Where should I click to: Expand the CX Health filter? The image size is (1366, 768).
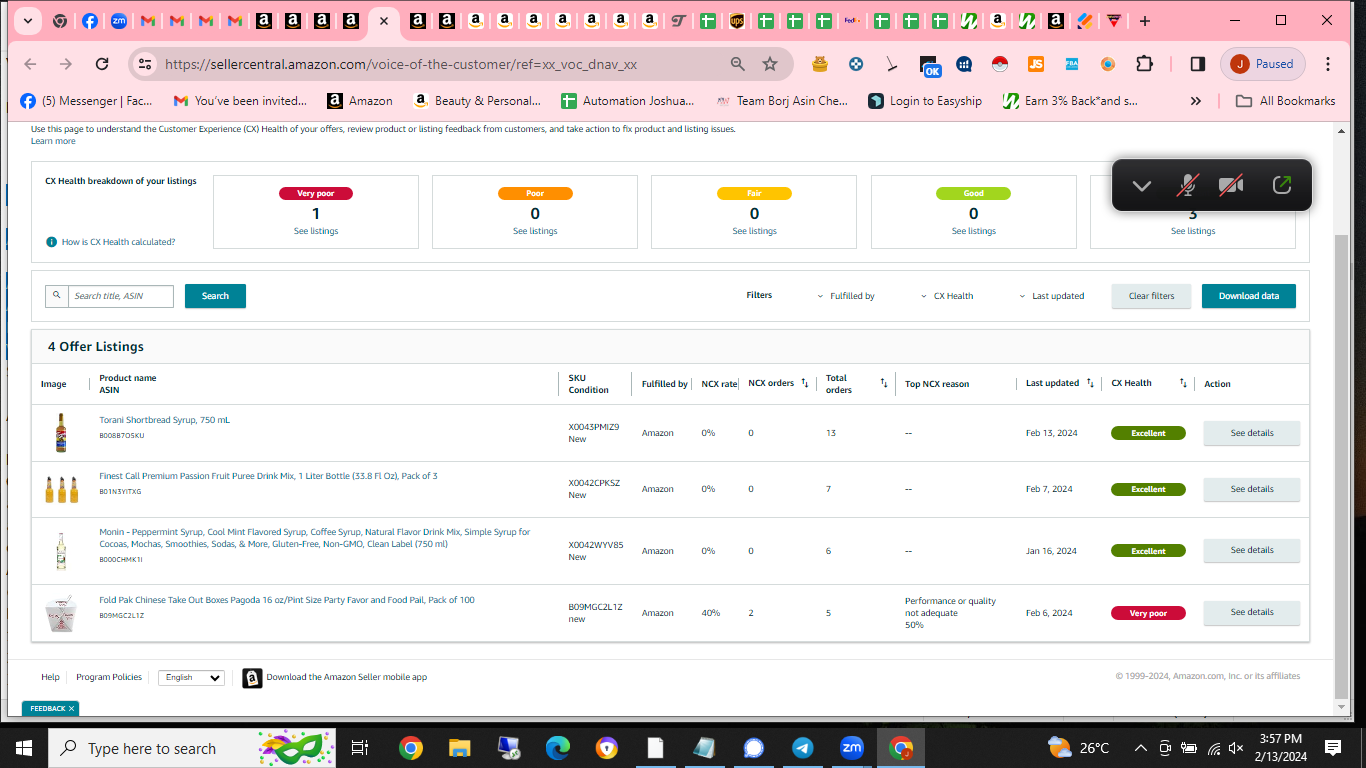tap(946, 296)
